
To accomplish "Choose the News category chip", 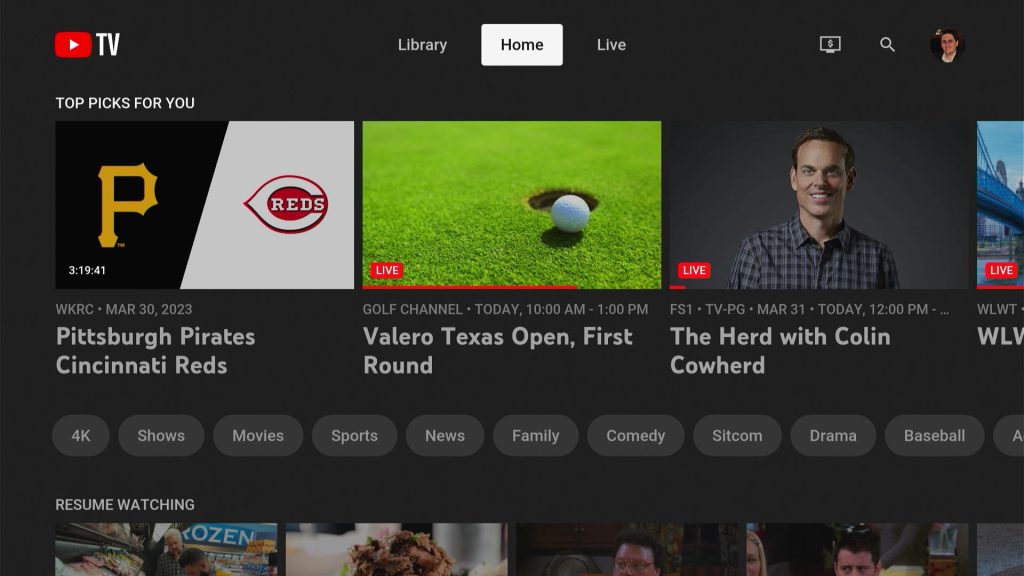I will (x=444, y=436).
